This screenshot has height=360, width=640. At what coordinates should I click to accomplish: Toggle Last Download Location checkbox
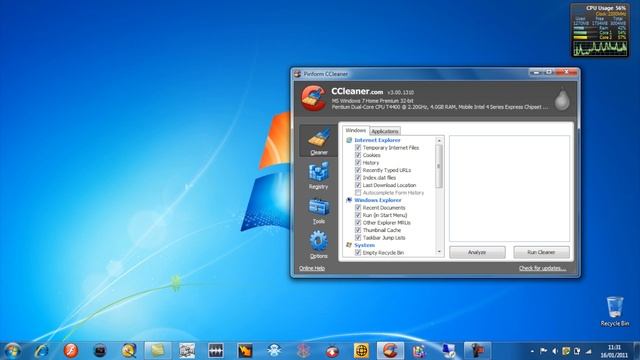pos(358,185)
